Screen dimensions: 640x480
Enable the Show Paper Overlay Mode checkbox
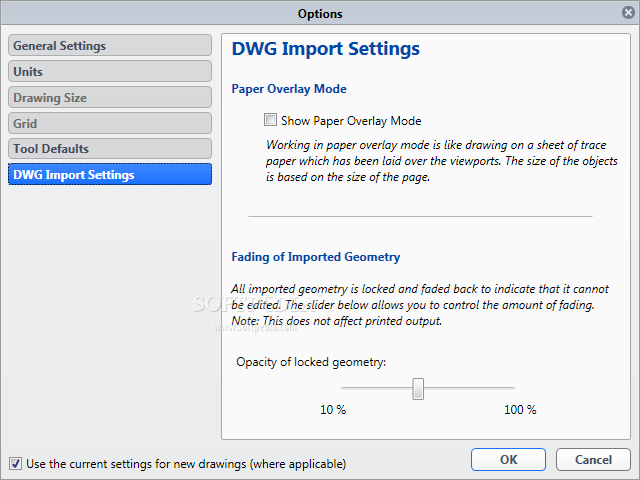(x=270, y=120)
